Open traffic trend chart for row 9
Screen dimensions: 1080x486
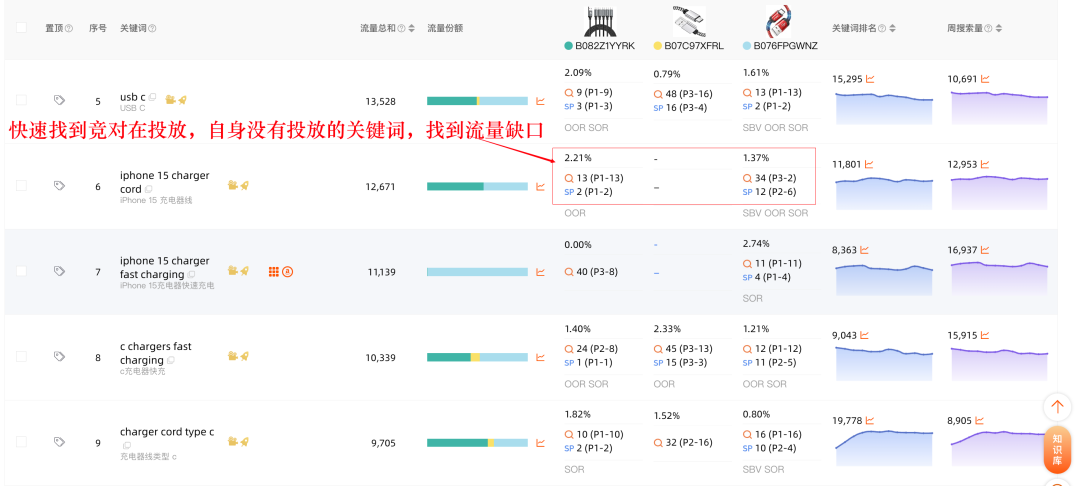click(x=541, y=443)
